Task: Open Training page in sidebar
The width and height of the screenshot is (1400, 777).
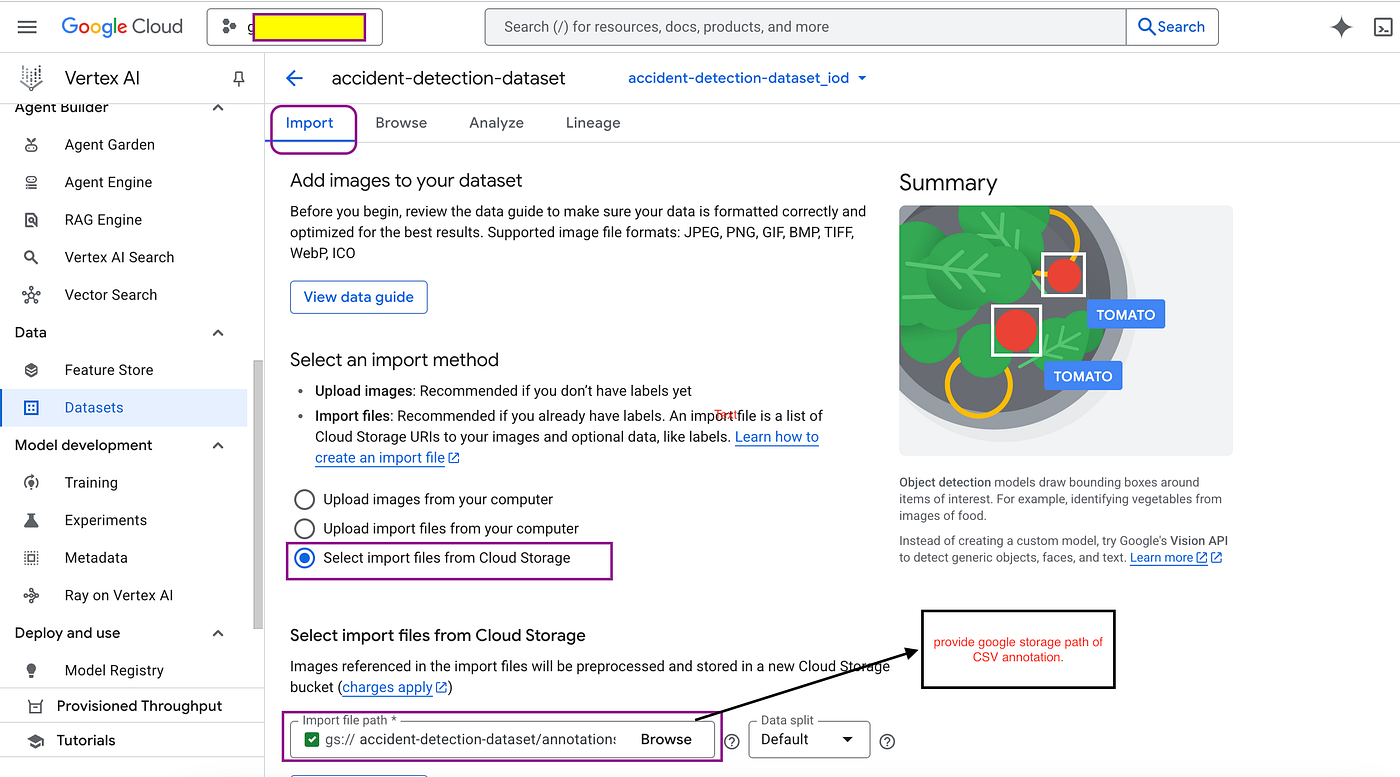Action: pos(91,483)
